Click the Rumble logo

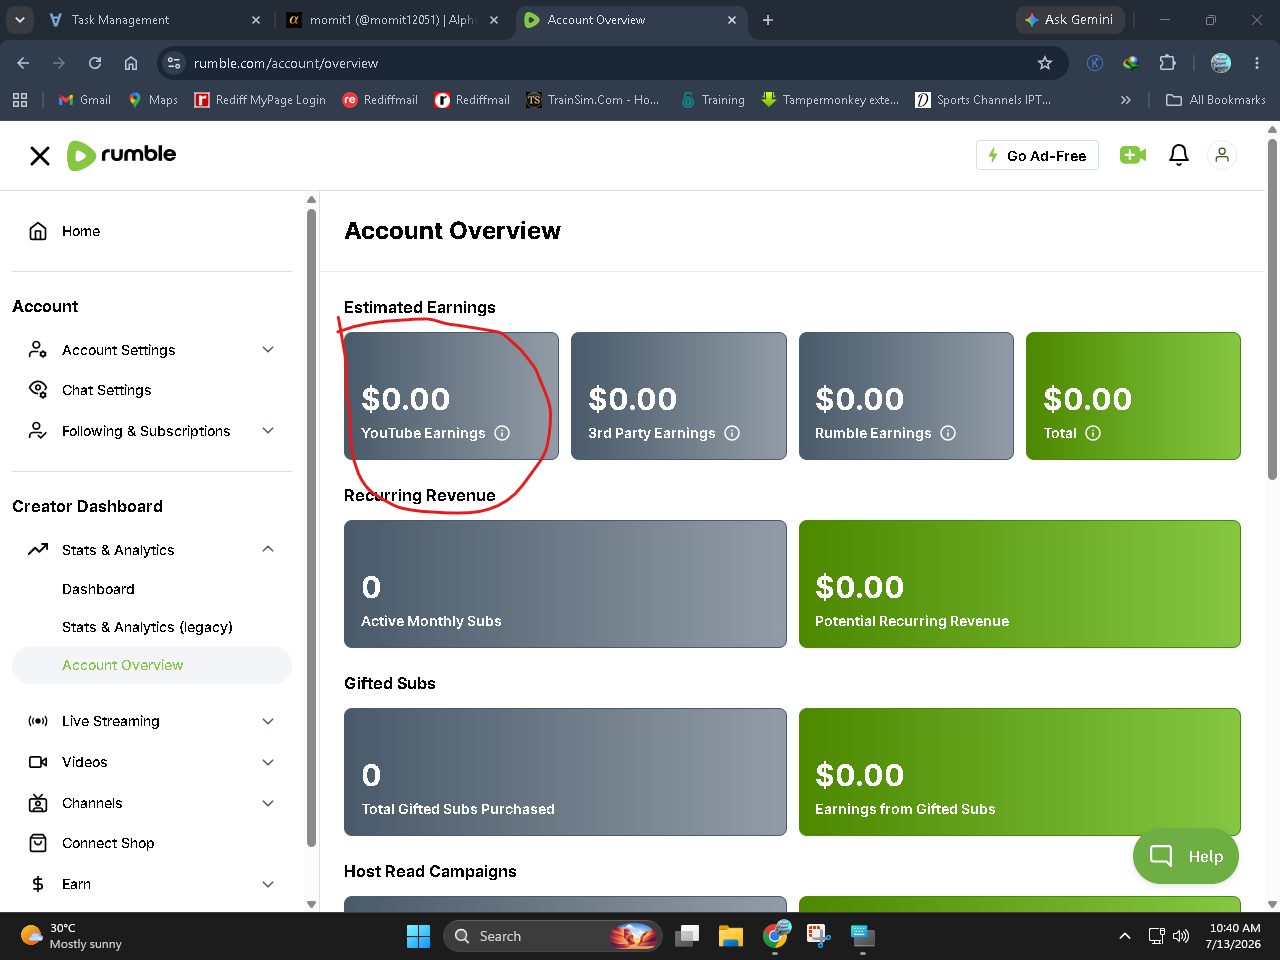[x=122, y=155]
